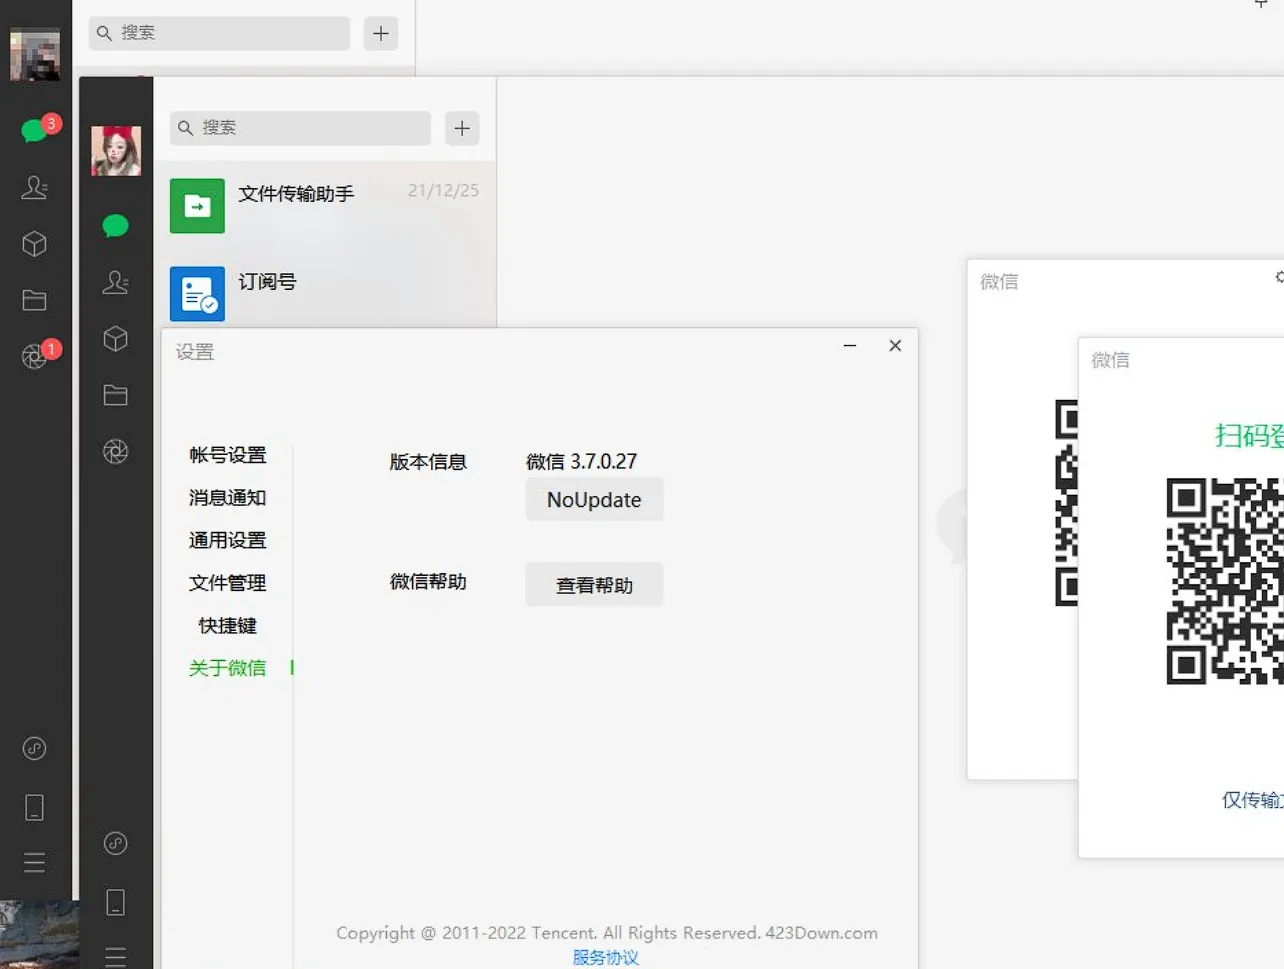The height and width of the screenshot is (969, 1284).
Task: Click 查看帮助 button
Action: click(x=594, y=585)
